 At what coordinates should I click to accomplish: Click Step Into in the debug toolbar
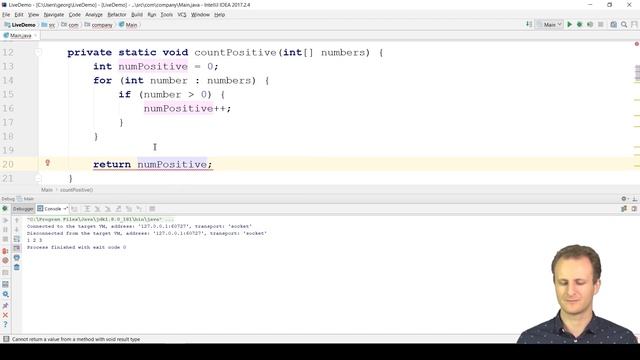pyautogui.click(x=97, y=209)
